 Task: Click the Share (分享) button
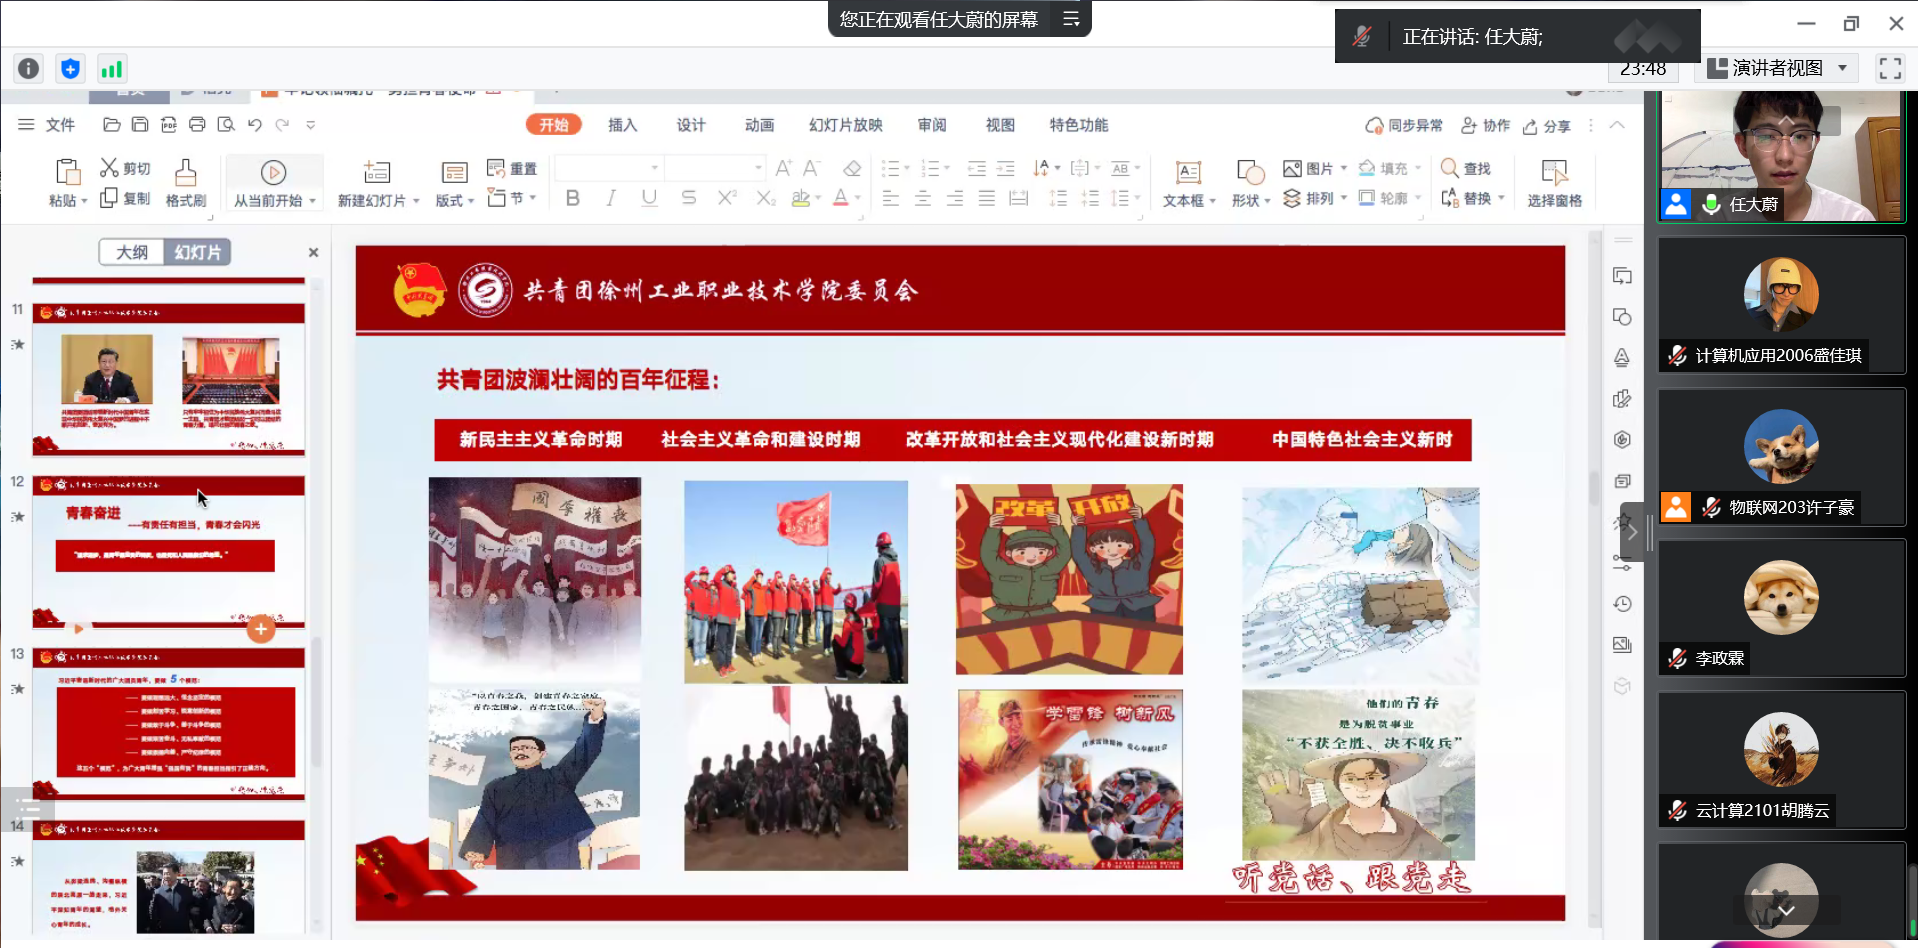tap(1546, 126)
